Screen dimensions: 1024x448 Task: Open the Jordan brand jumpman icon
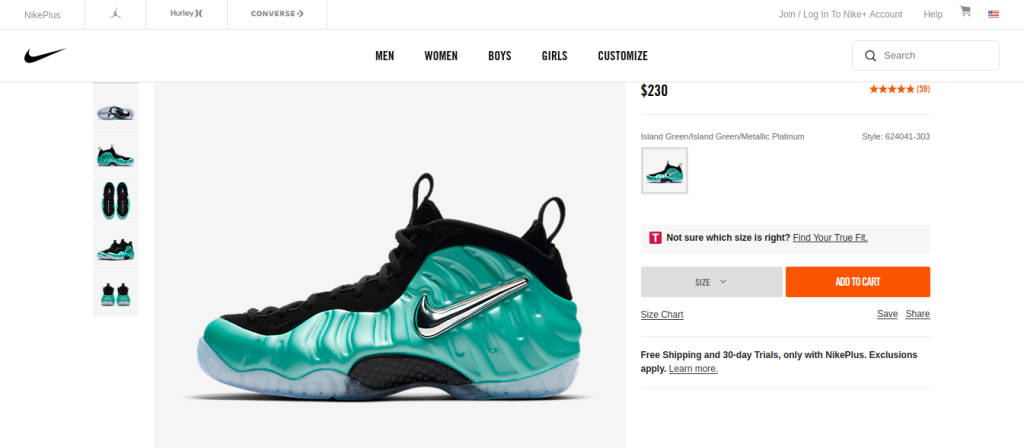[116, 14]
